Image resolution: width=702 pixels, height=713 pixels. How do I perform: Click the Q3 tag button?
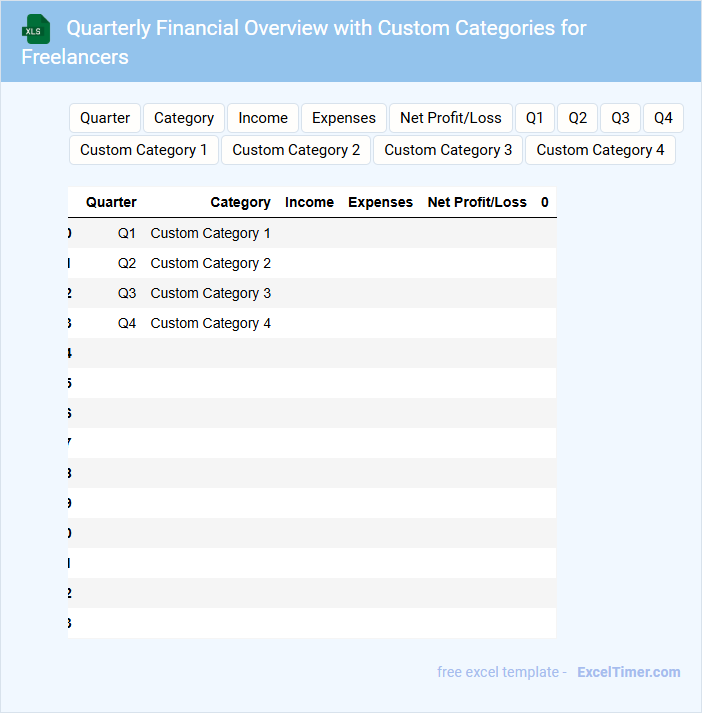pyautogui.click(x=621, y=118)
